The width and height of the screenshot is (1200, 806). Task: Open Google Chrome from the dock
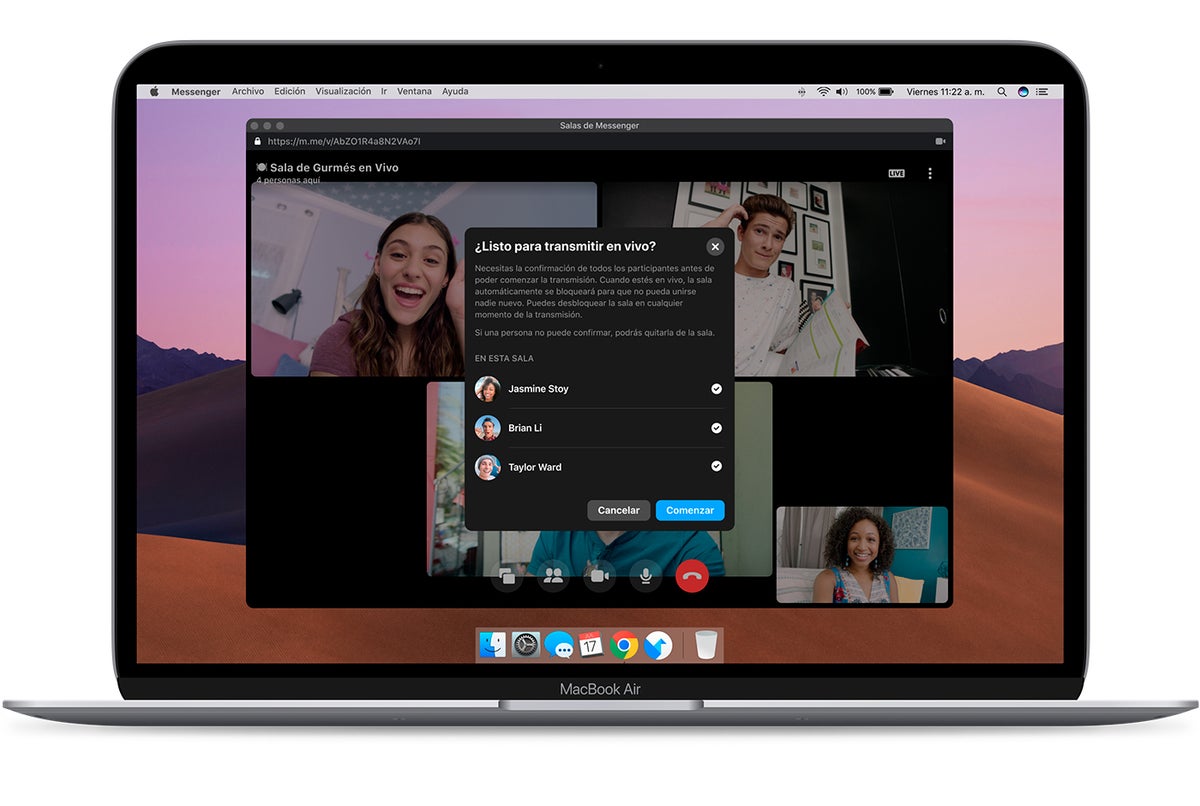pyautogui.click(x=624, y=646)
